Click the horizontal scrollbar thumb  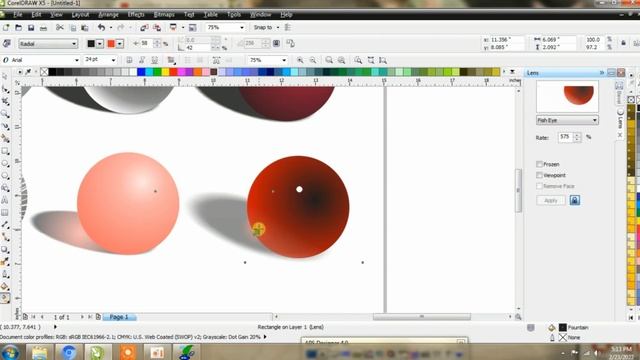click(422, 317)
